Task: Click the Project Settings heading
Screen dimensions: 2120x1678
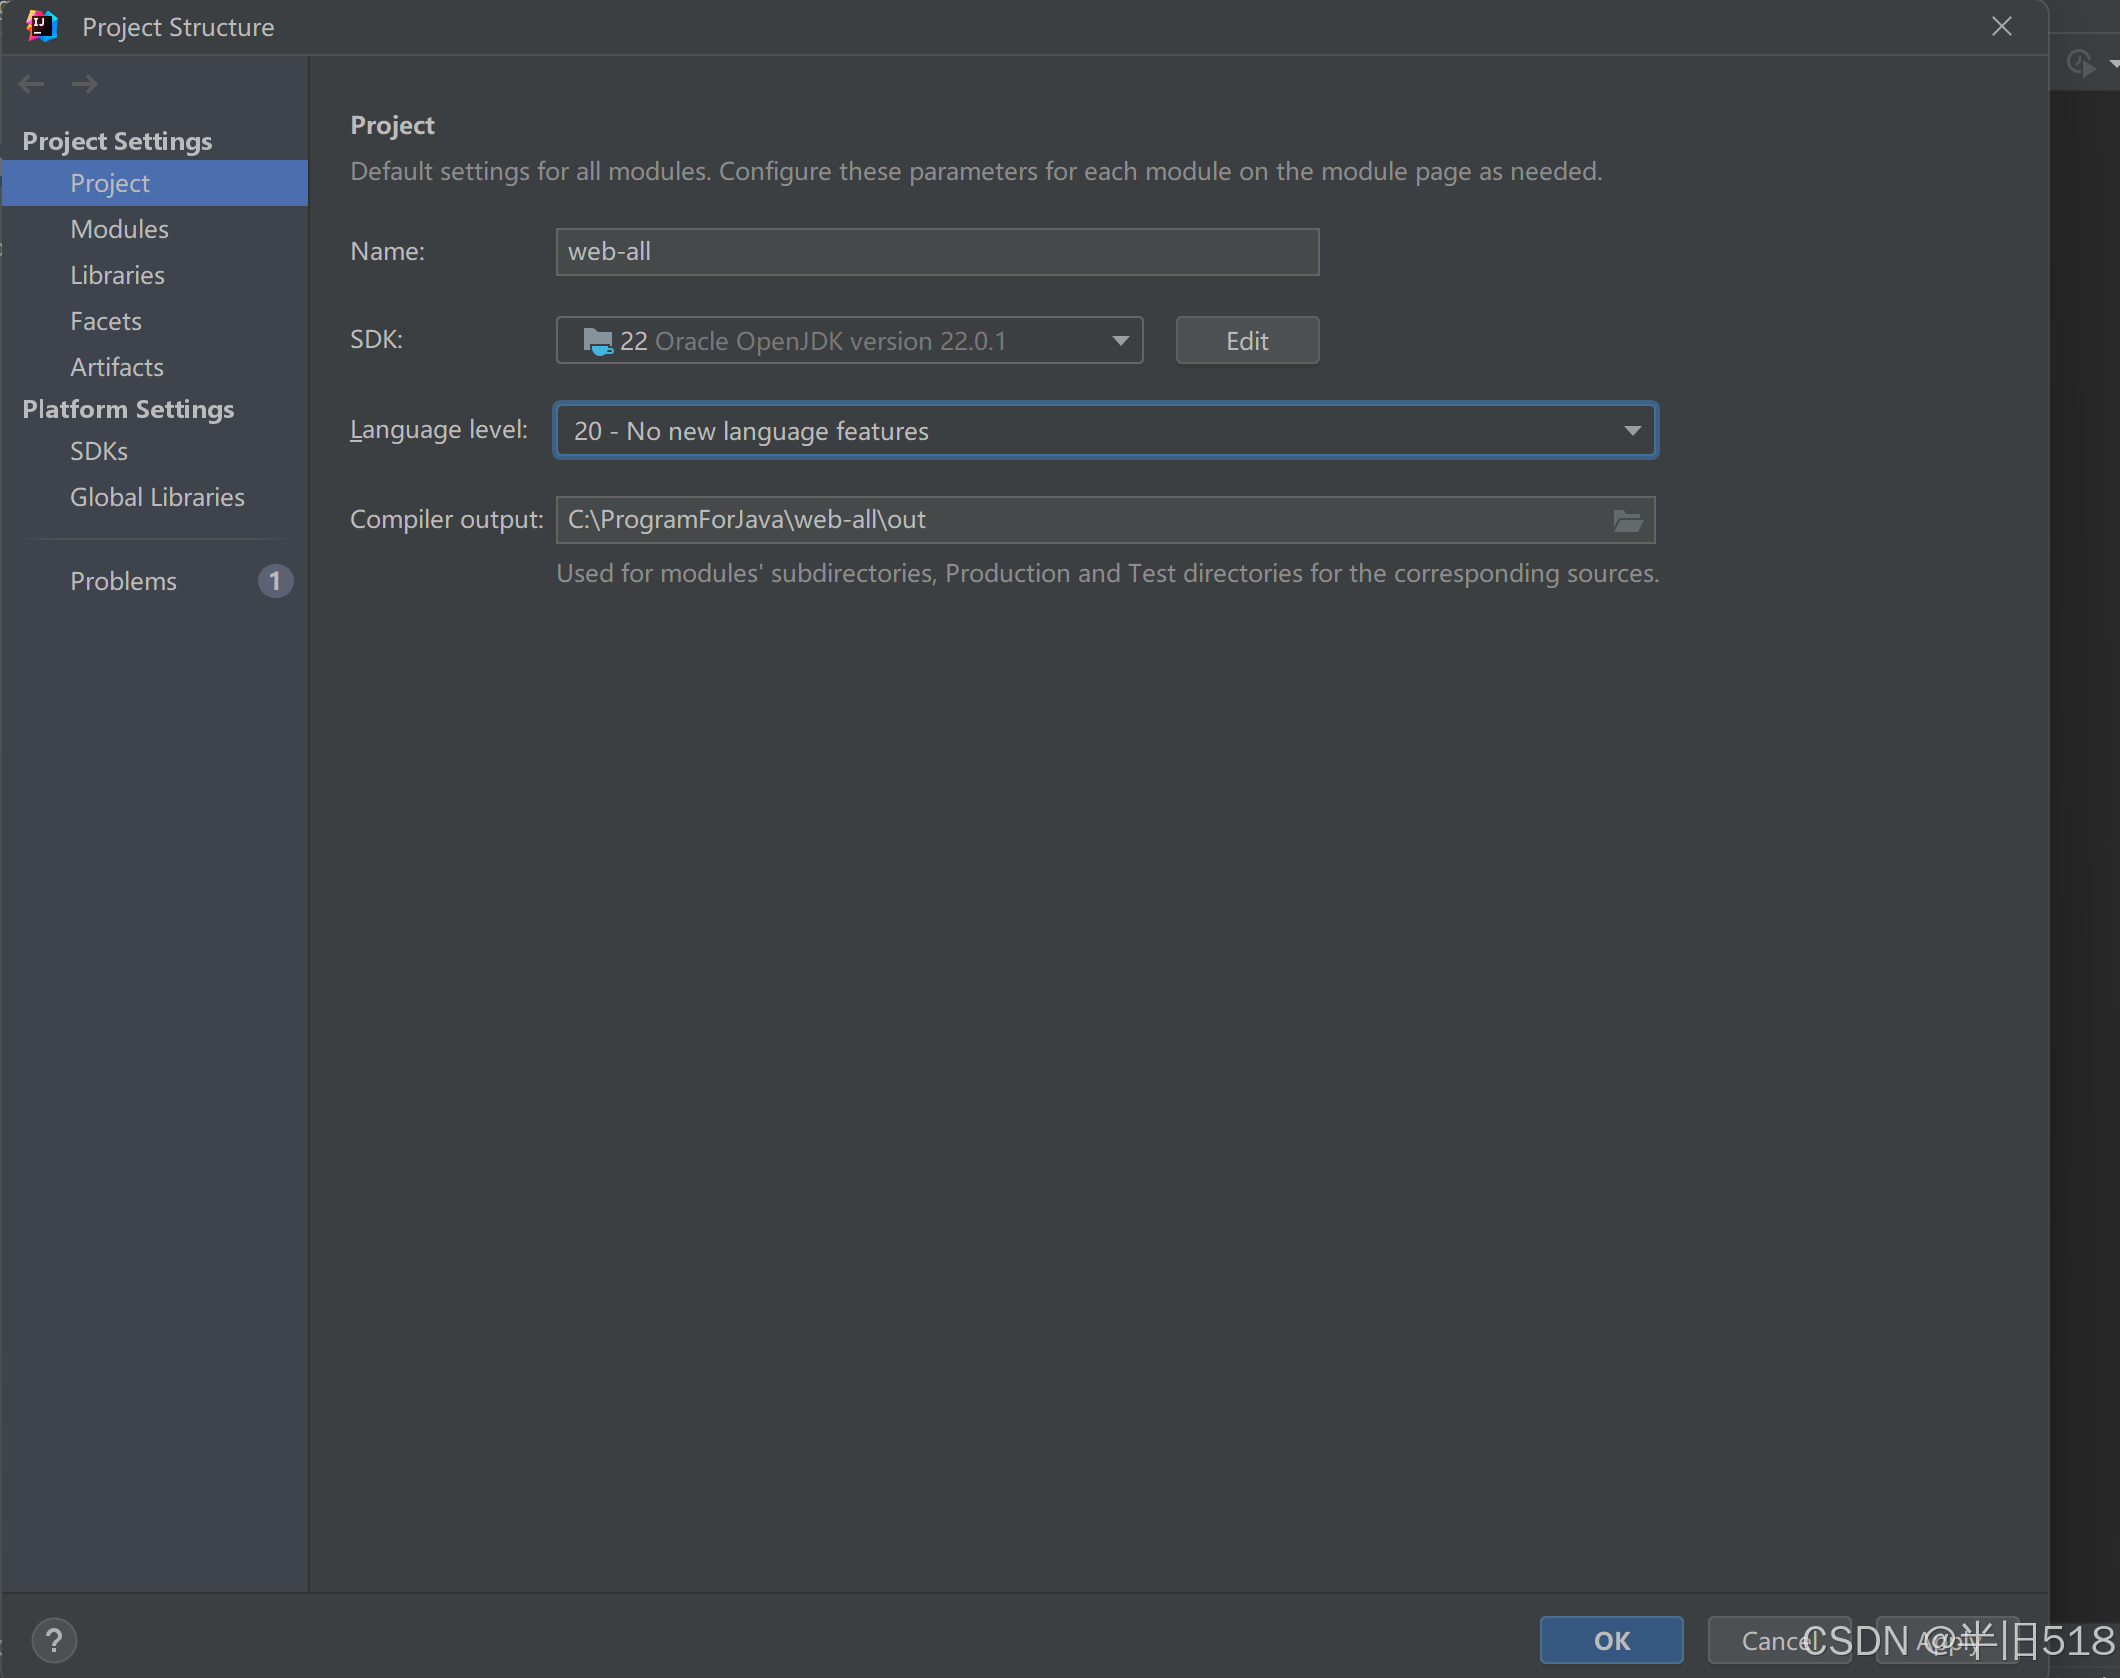Action: [117, 141]
